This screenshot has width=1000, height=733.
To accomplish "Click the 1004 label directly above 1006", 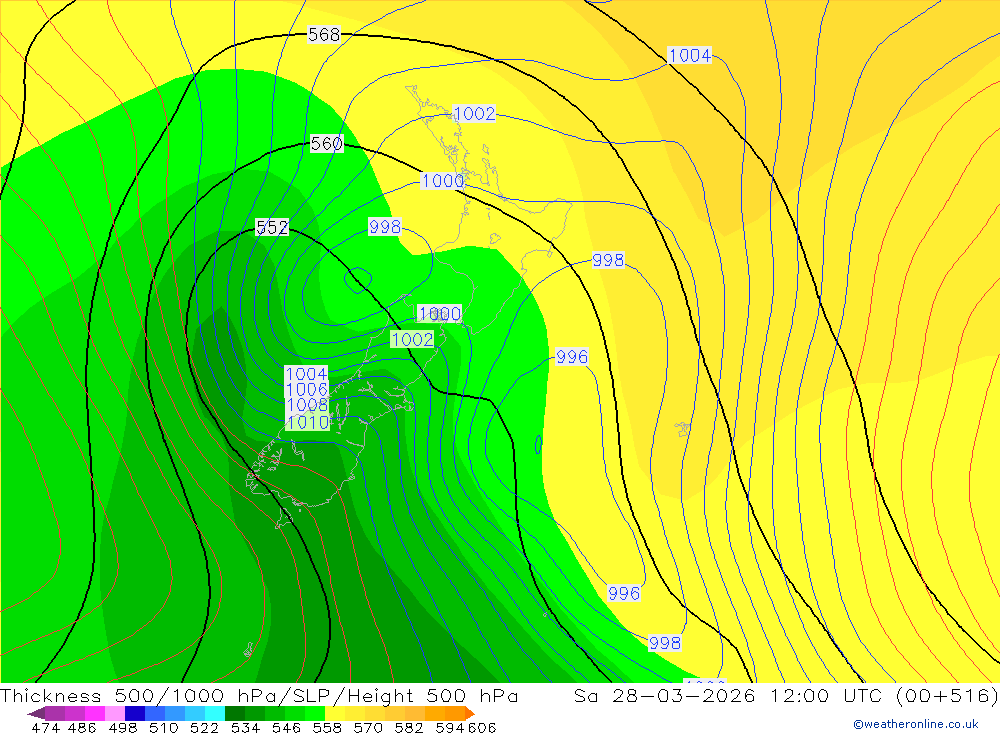I will point(307,373).
